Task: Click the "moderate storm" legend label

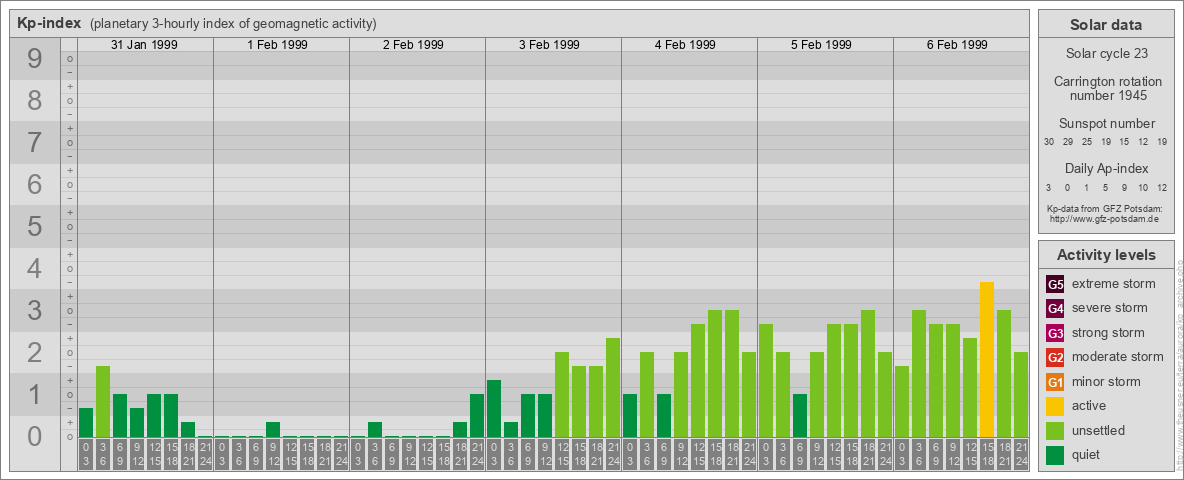Action: 1118,357
